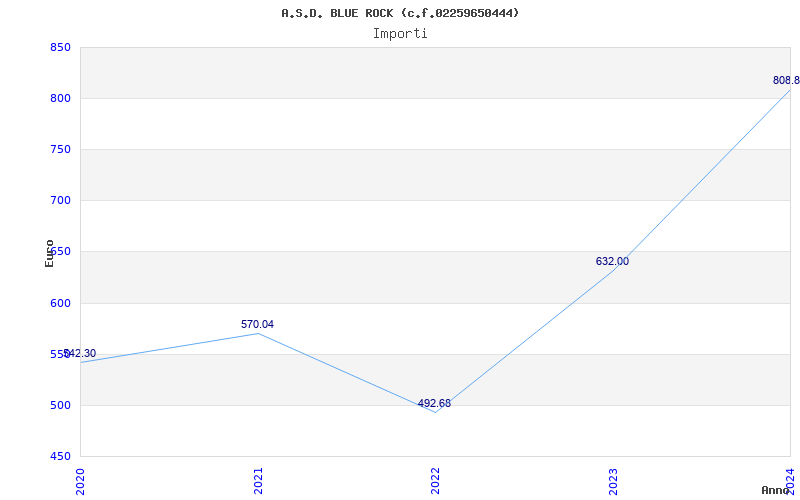Click the 700 y-axis tick label
The height and width of the screenshot is (500, 800).
(60, 200)
